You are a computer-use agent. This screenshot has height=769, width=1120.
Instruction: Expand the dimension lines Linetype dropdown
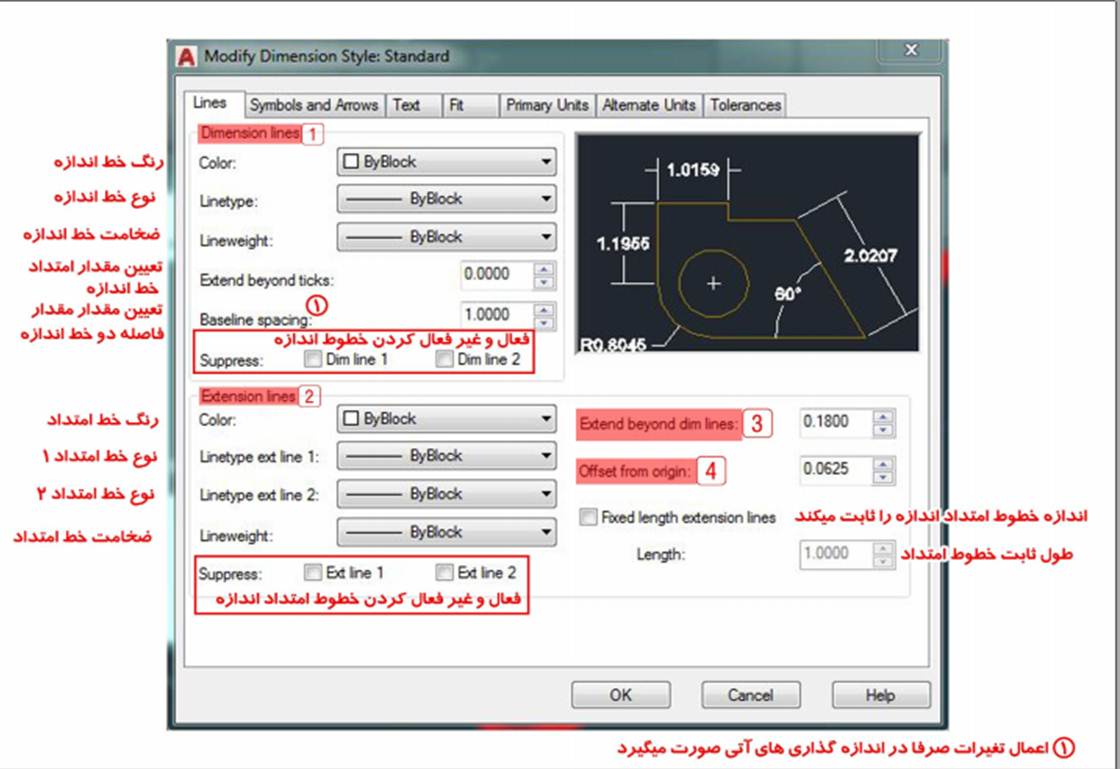coord(446,199)
